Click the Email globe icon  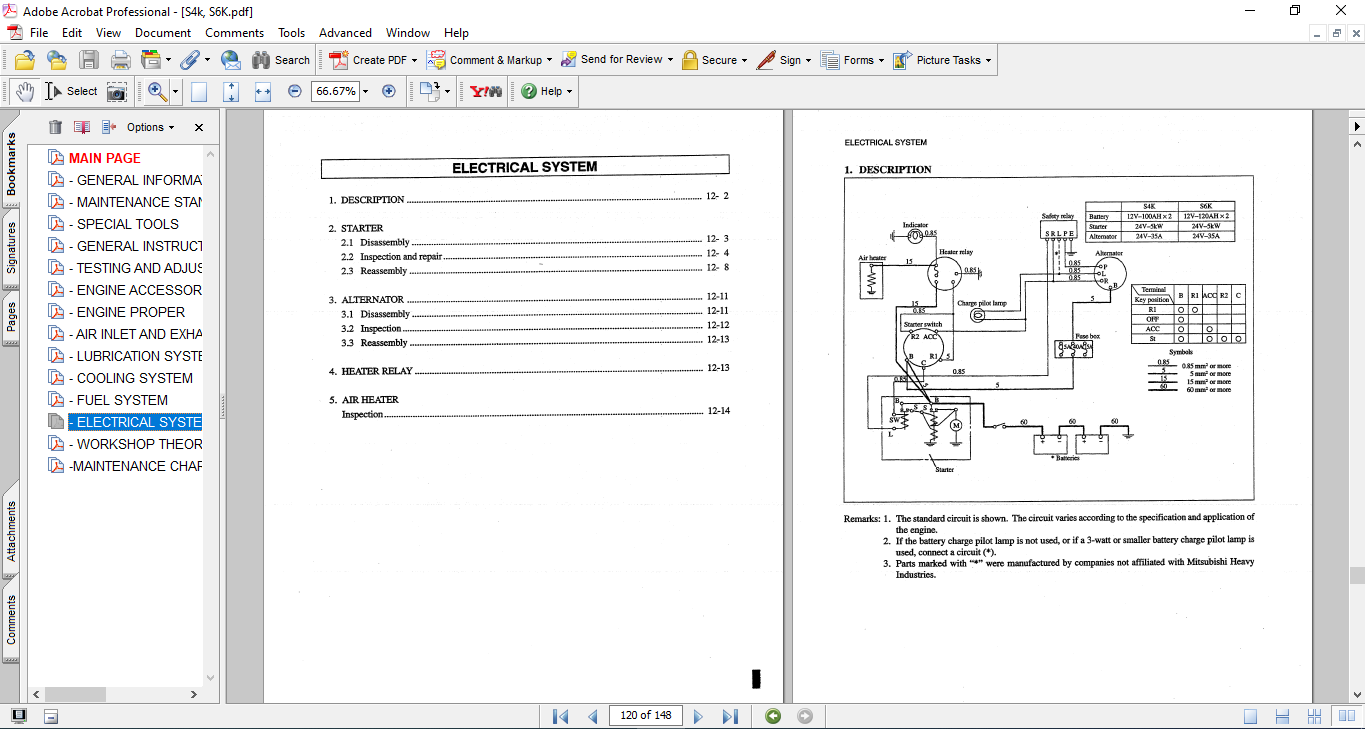(x=230, y=60)
